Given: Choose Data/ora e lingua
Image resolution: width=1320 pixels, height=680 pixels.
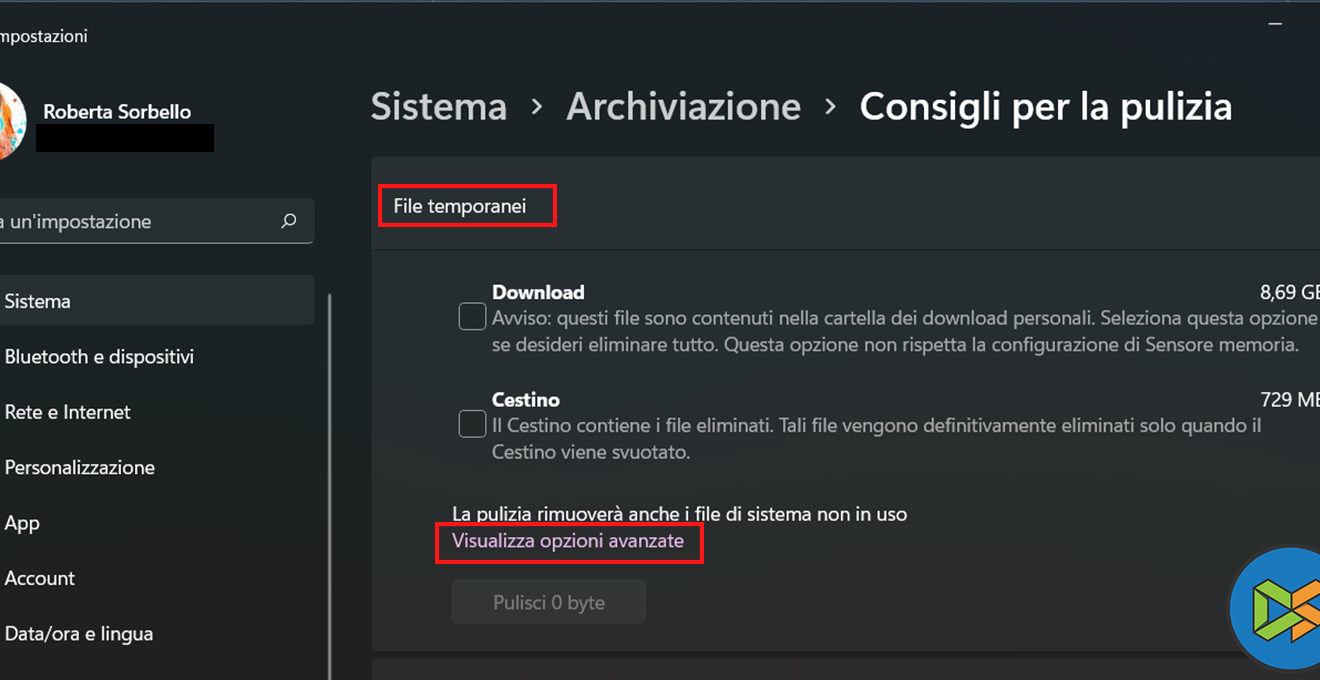Looking at the screenshot, I should click(x=79, y=634).
